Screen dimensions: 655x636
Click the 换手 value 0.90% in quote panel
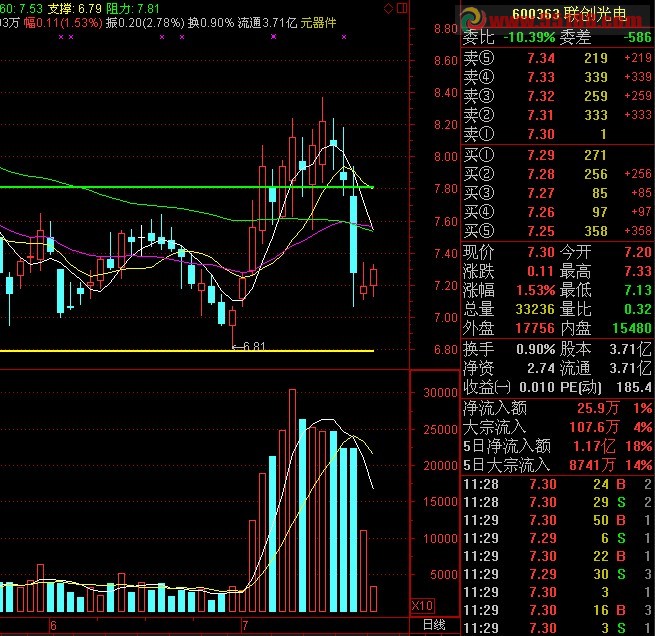pos(536,349)
